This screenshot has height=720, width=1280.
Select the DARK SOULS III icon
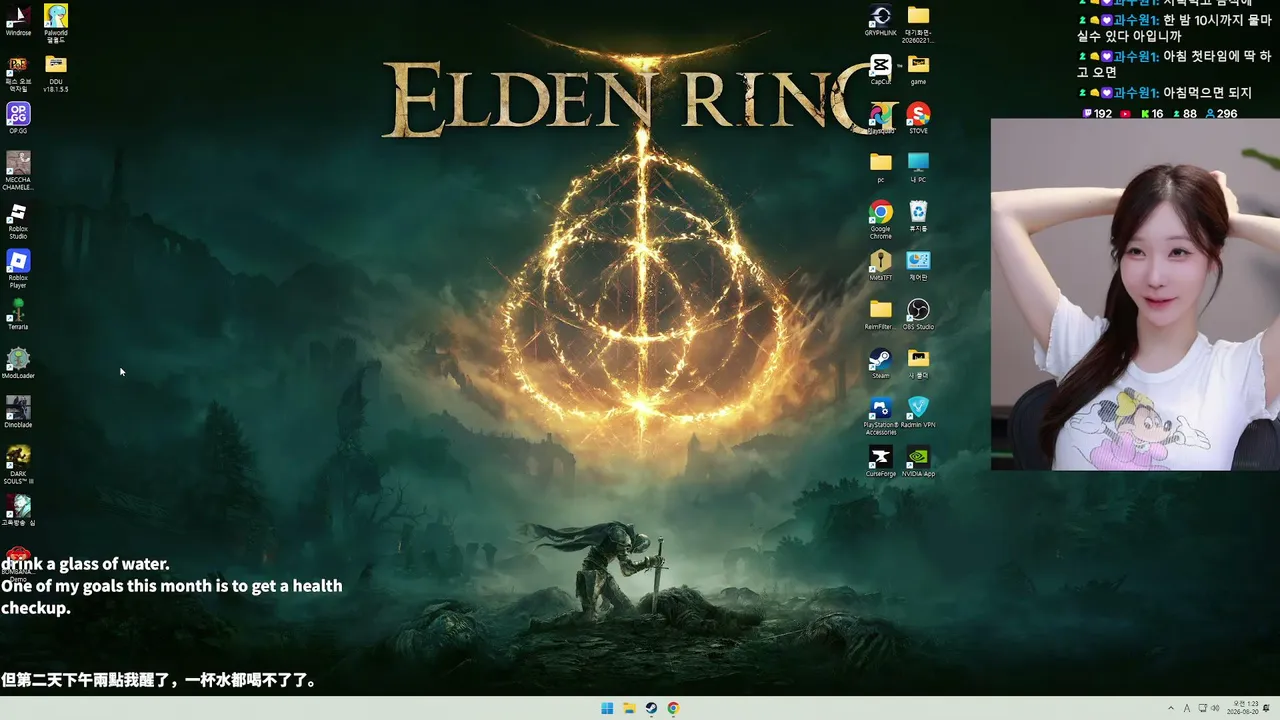18,464
